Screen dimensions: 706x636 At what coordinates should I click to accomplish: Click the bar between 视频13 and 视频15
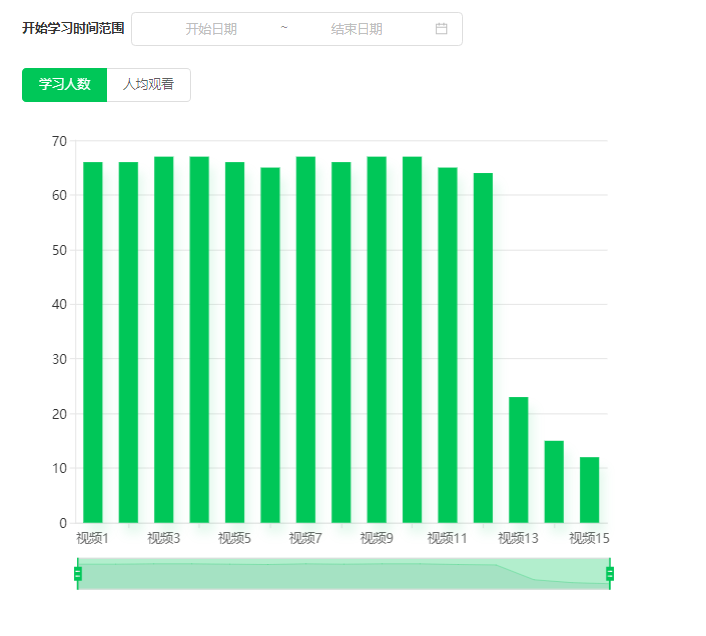554,482
